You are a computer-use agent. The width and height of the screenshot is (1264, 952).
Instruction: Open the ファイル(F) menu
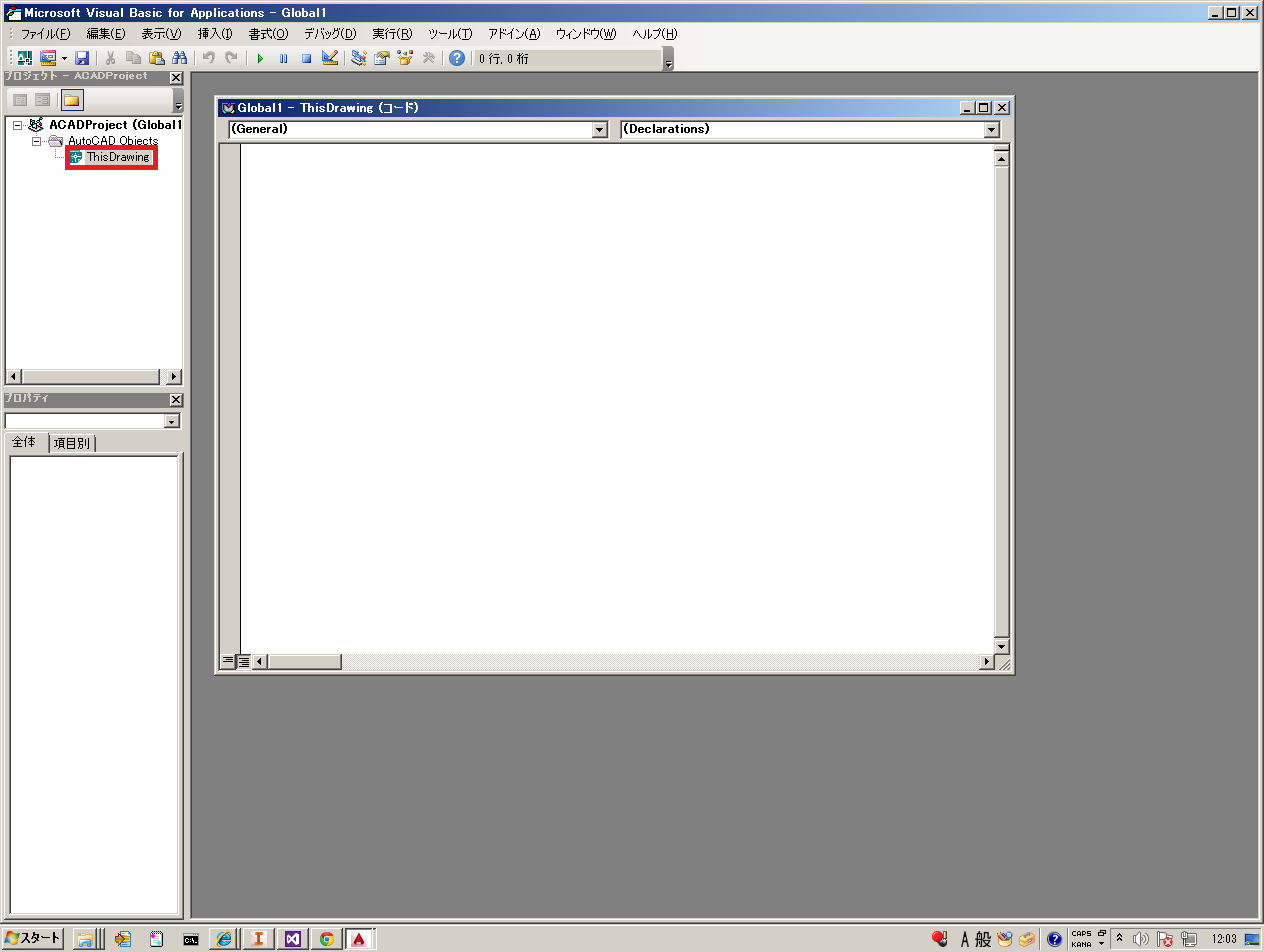[x=45, y=34]
